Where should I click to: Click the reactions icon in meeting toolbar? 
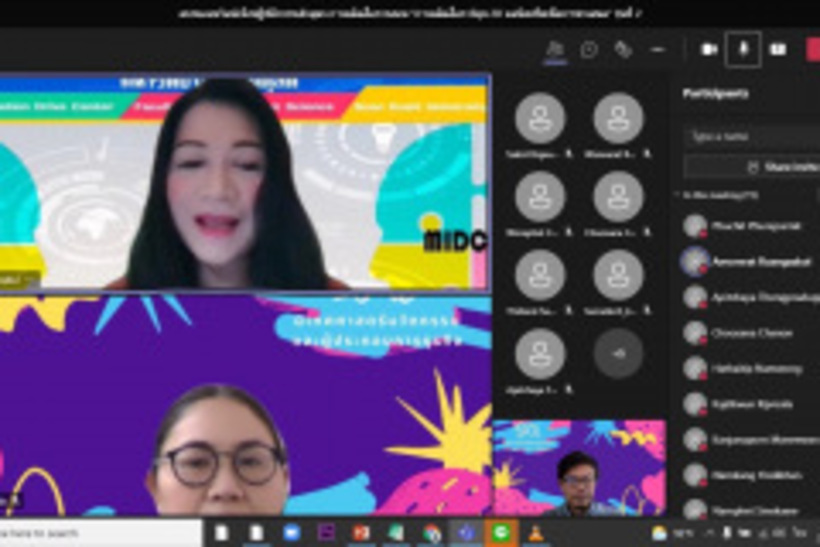point(623,49)
